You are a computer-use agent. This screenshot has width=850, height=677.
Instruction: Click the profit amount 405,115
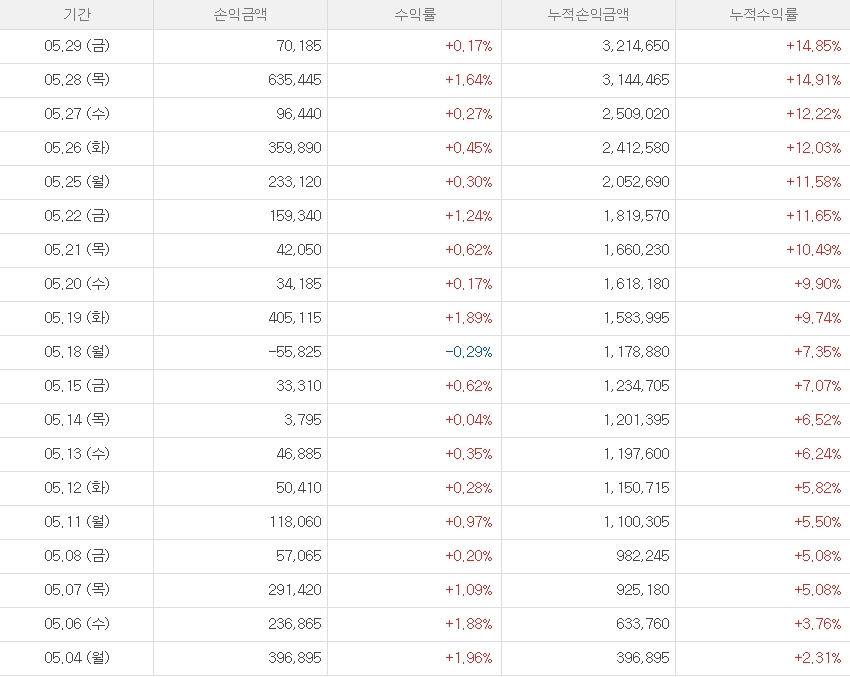pos(295,318)
